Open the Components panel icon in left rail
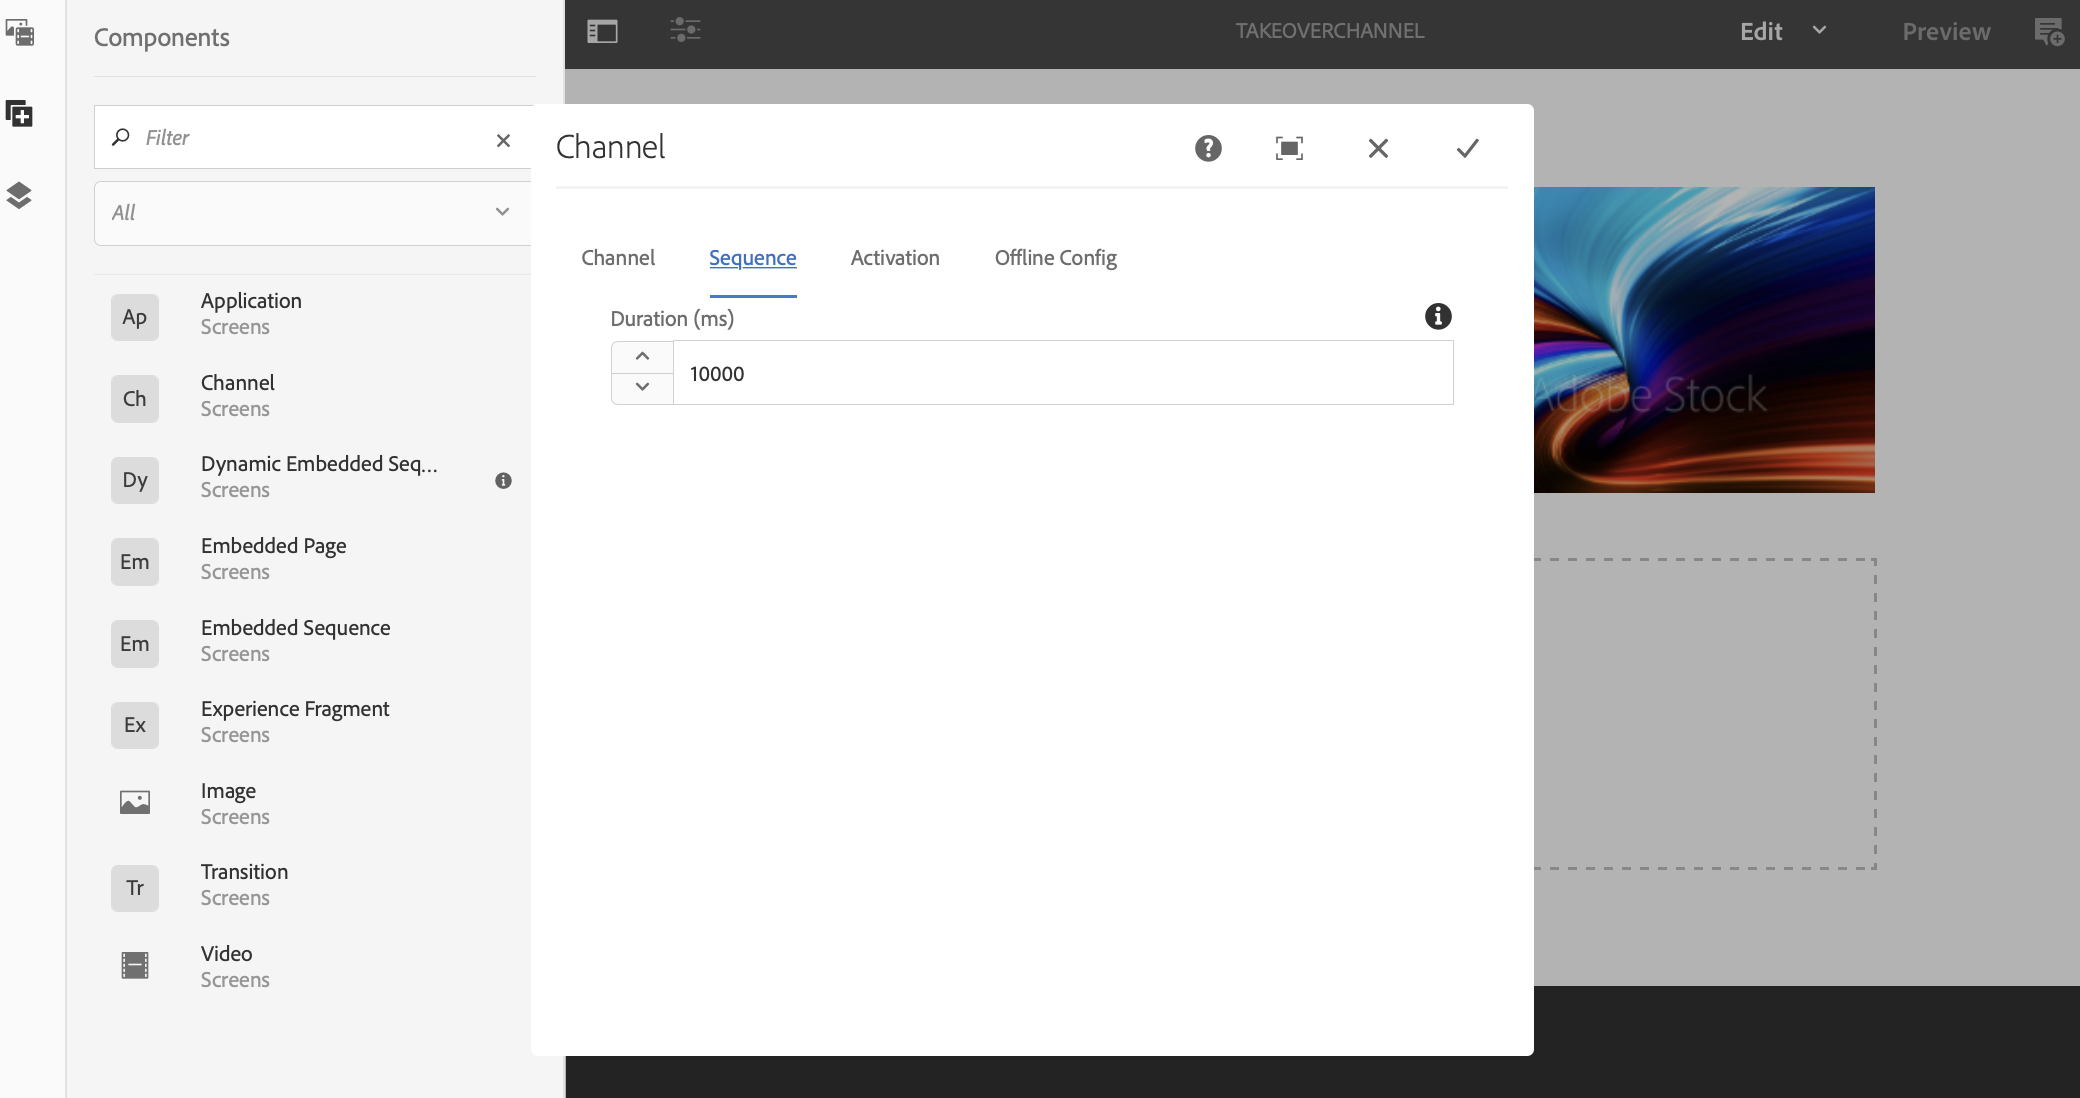 pos(20,114)
